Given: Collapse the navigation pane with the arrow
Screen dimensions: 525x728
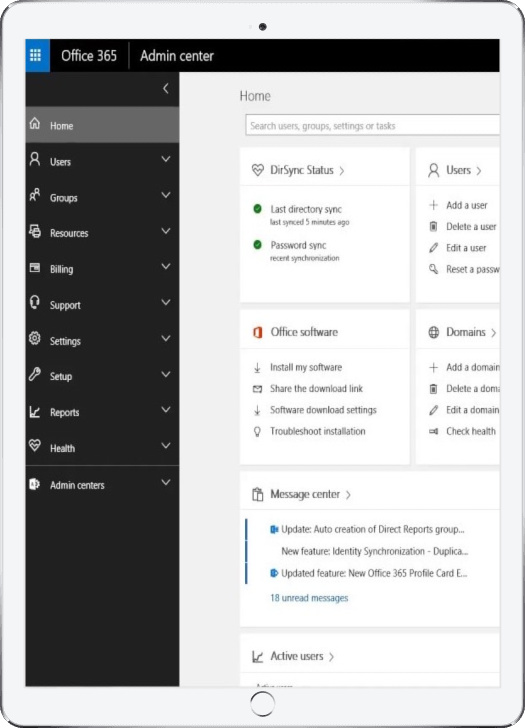Looking at the screenshot, I should tap(166, 88).
